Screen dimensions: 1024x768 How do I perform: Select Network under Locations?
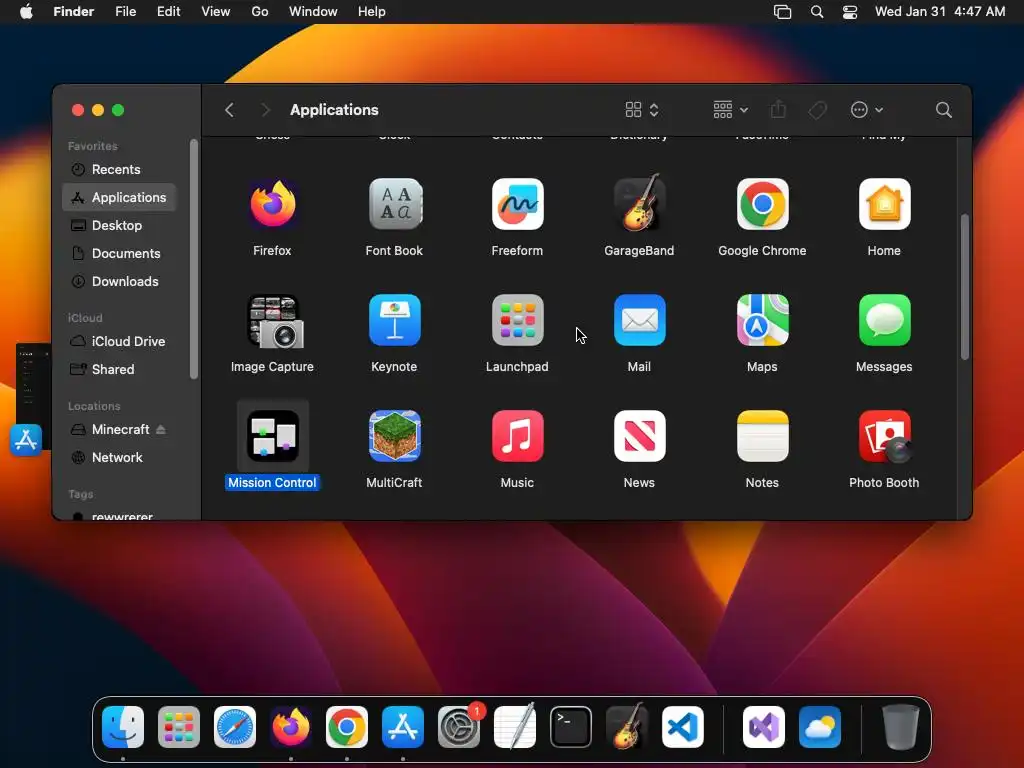tap(119, 457)
